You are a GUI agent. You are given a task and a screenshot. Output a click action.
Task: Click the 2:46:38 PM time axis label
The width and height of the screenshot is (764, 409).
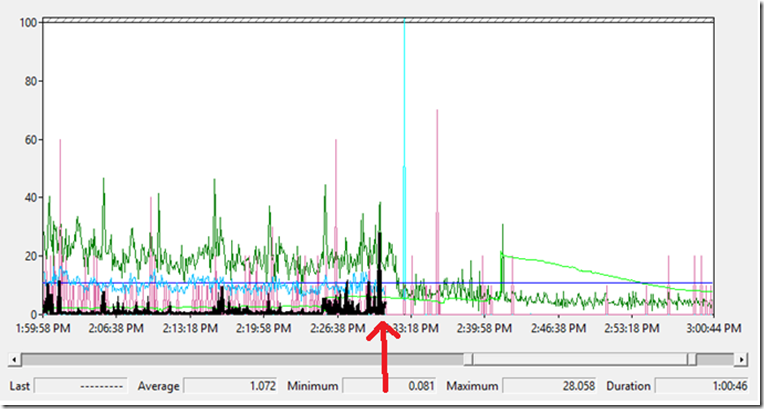click(x=558, y=329)
